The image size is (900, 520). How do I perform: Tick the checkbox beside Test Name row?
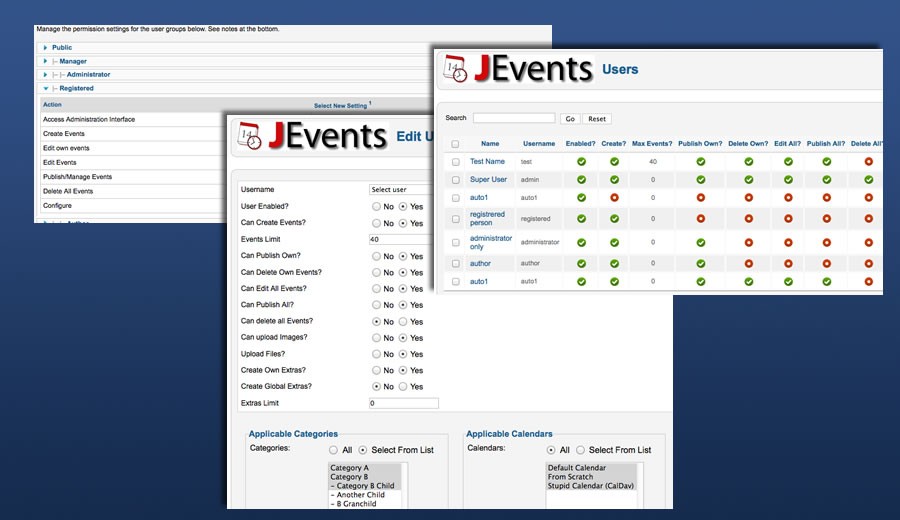[456, 161]
